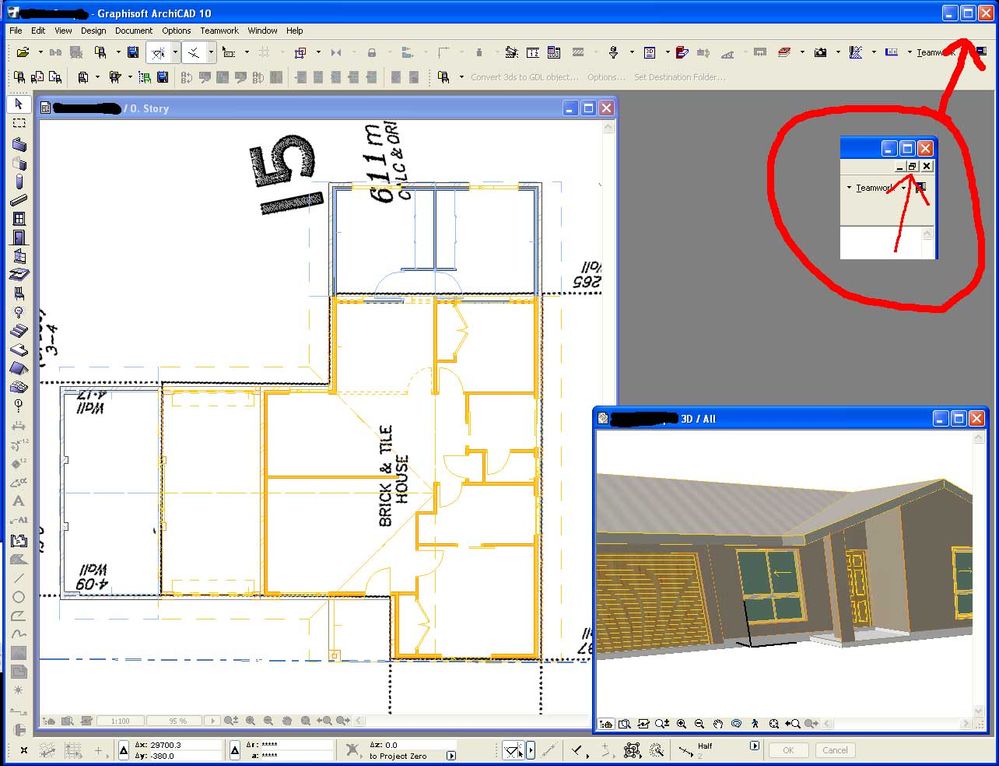Select the Door tool in the toolbox
The image size is (999, 766).
click(19, 237)
